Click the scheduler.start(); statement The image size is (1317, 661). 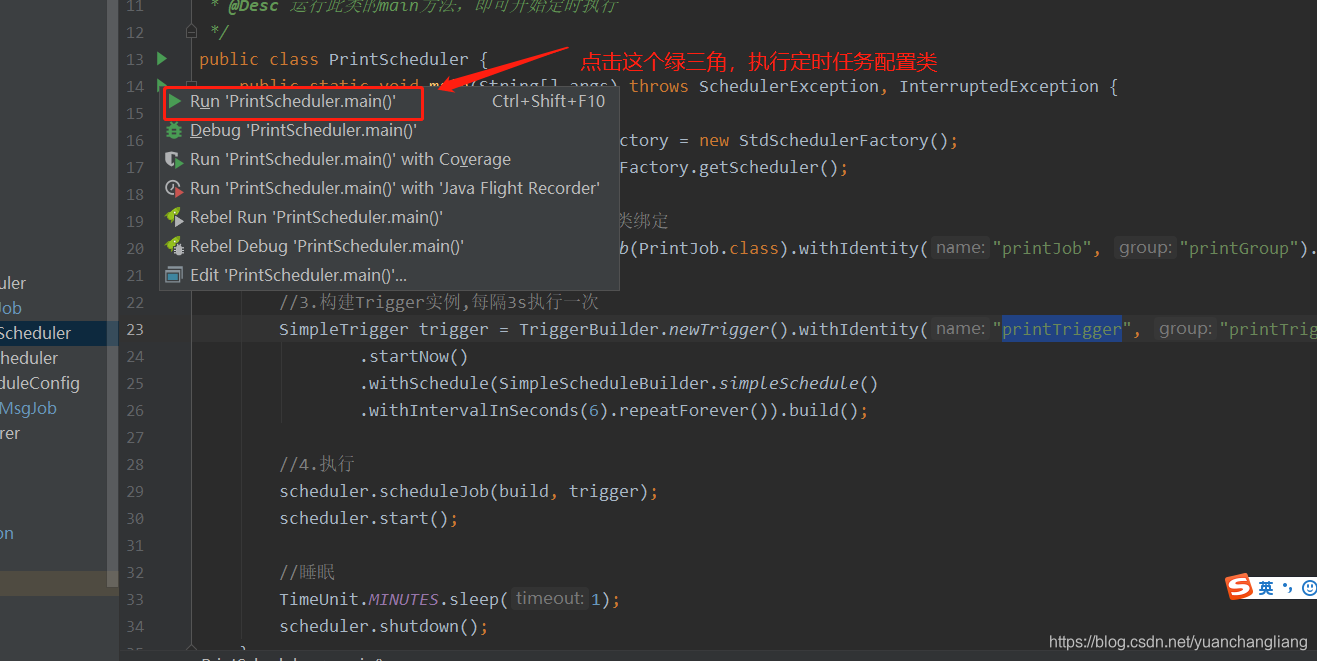point(369,518)
